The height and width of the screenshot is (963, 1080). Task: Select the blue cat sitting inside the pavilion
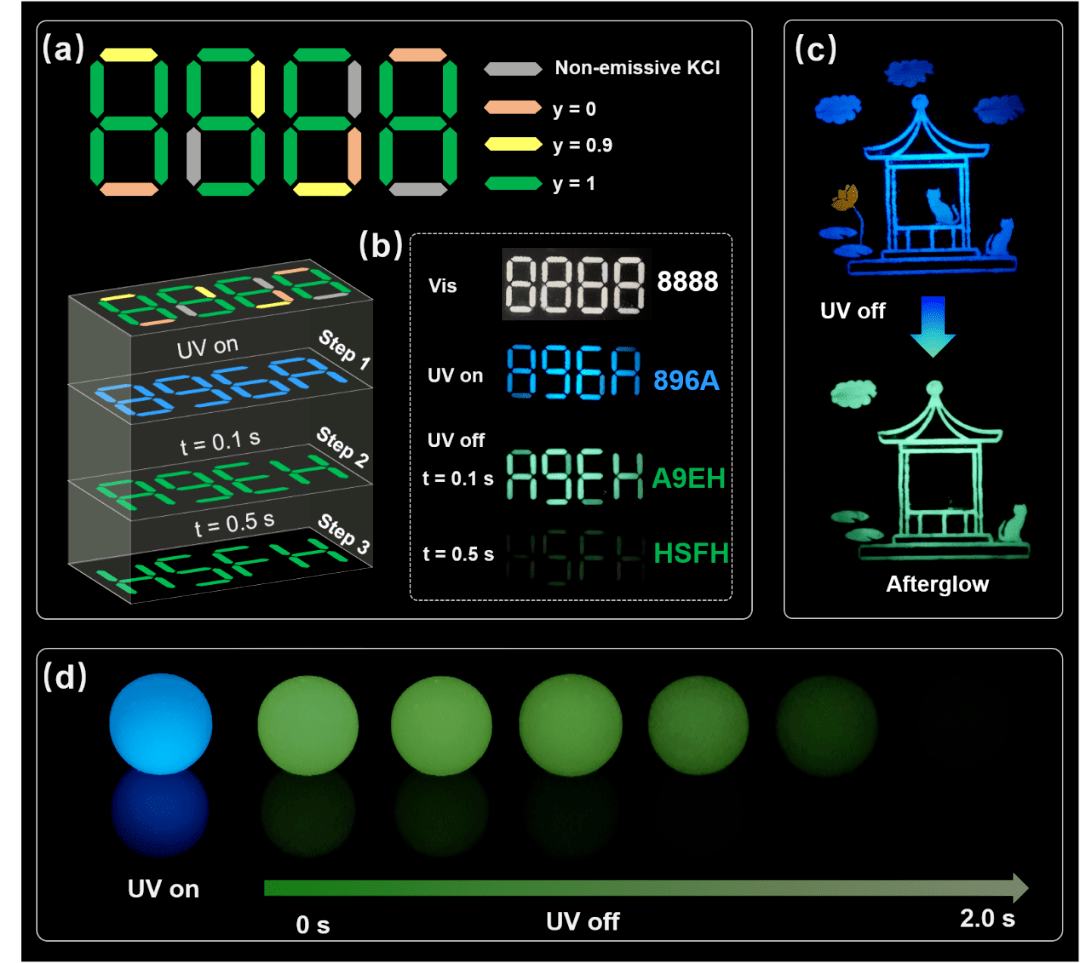pos(939,207)
